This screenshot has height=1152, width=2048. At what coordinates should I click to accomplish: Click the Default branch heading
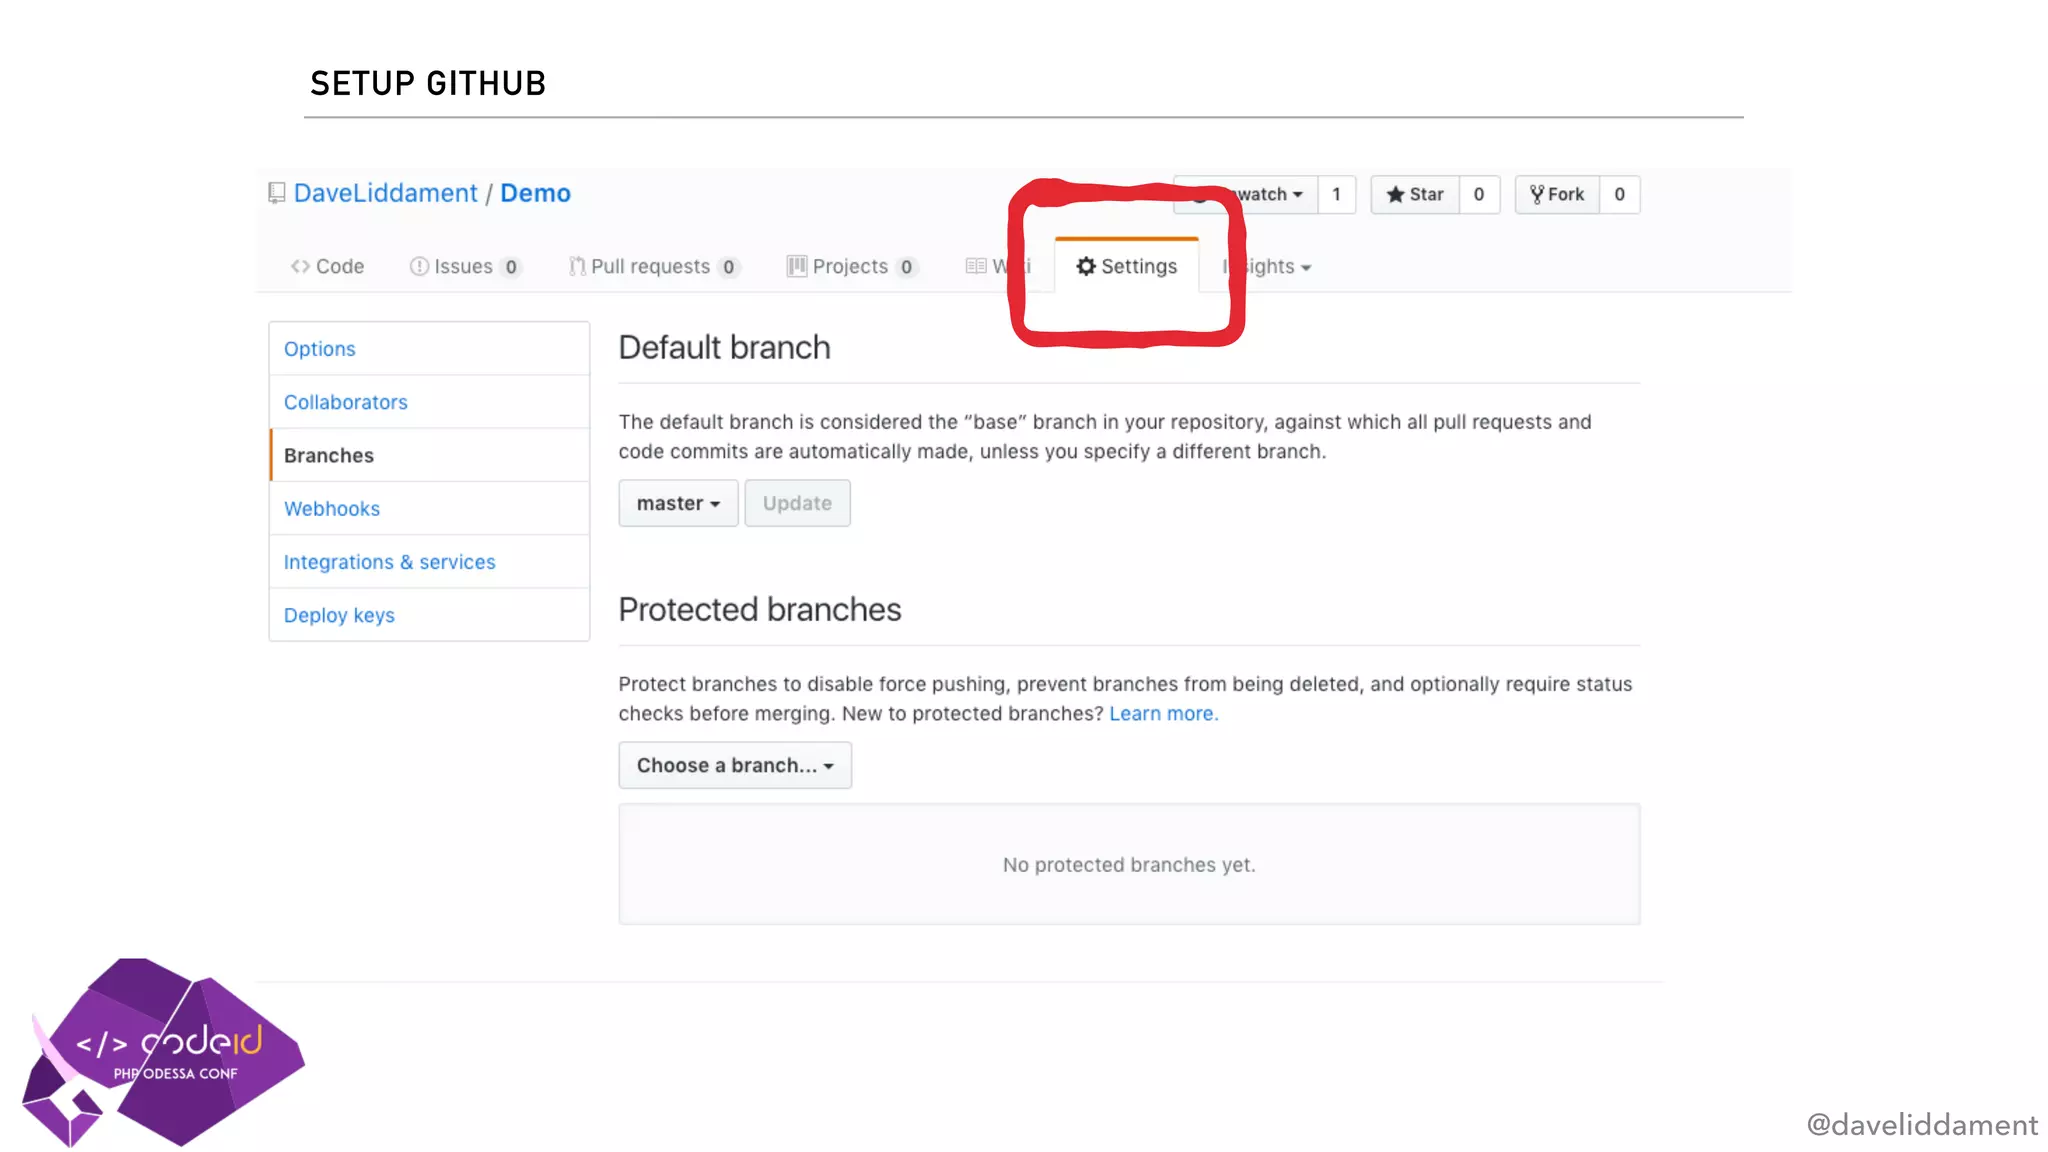click(724, 347)
